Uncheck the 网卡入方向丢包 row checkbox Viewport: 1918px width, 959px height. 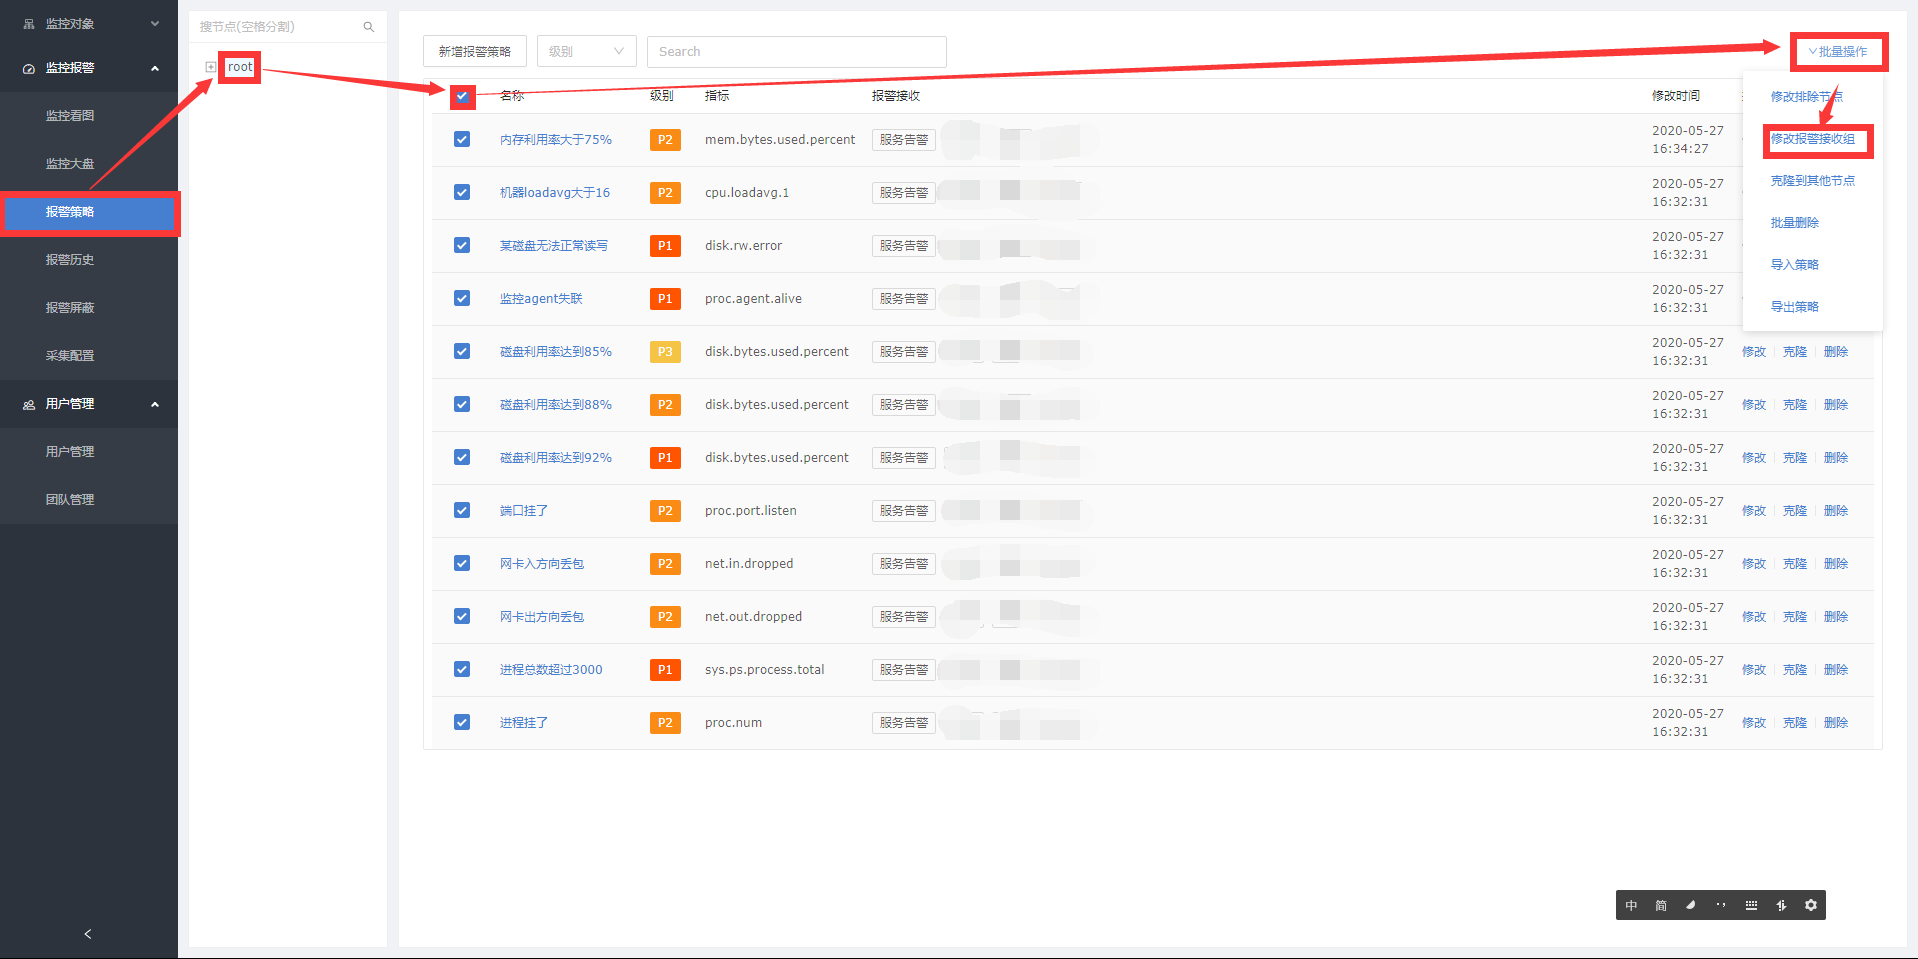click(x=462, y=563)
